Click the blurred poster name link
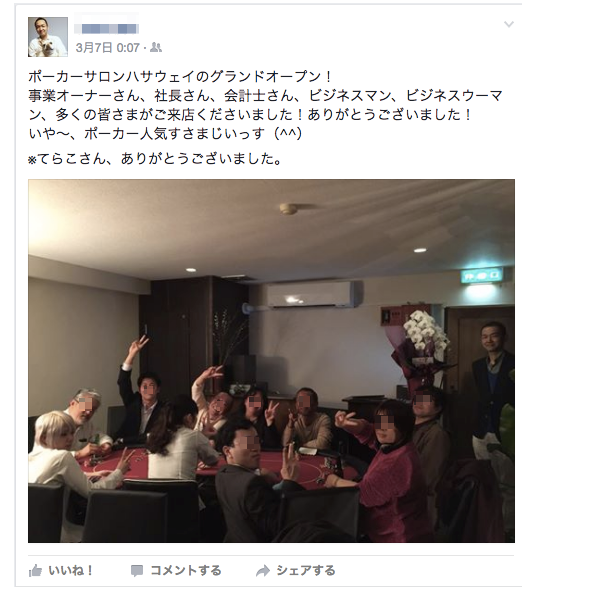 coord(107,27)
